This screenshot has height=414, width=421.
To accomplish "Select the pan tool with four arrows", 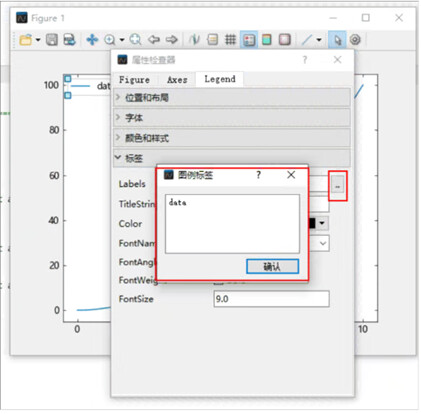I will pos(92,40).
